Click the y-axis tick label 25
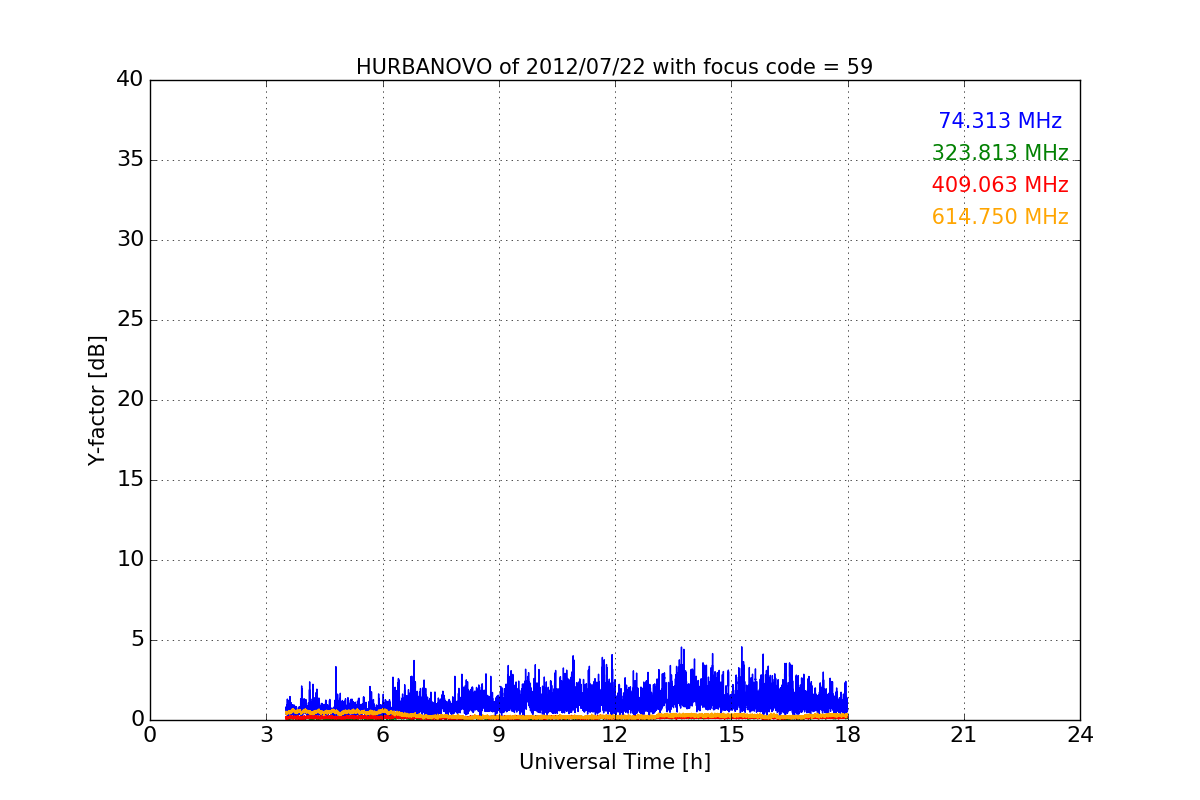This screenshot has height=800, width=1200. (130, 320)
